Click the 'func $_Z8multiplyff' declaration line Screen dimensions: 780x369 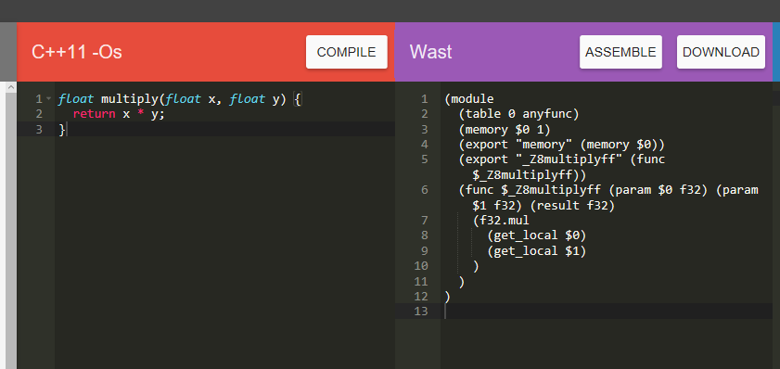click(x=608, y=197)
